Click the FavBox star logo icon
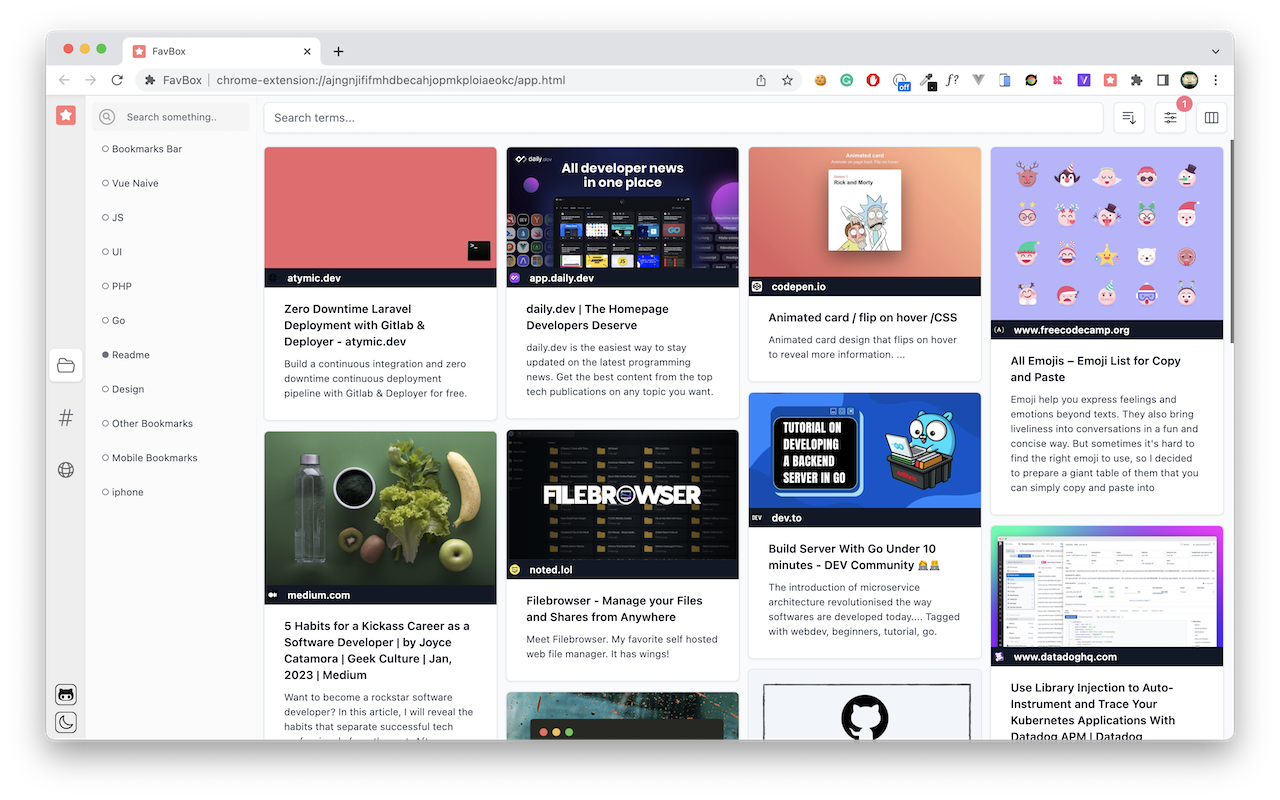 click(x=65, y=115)
